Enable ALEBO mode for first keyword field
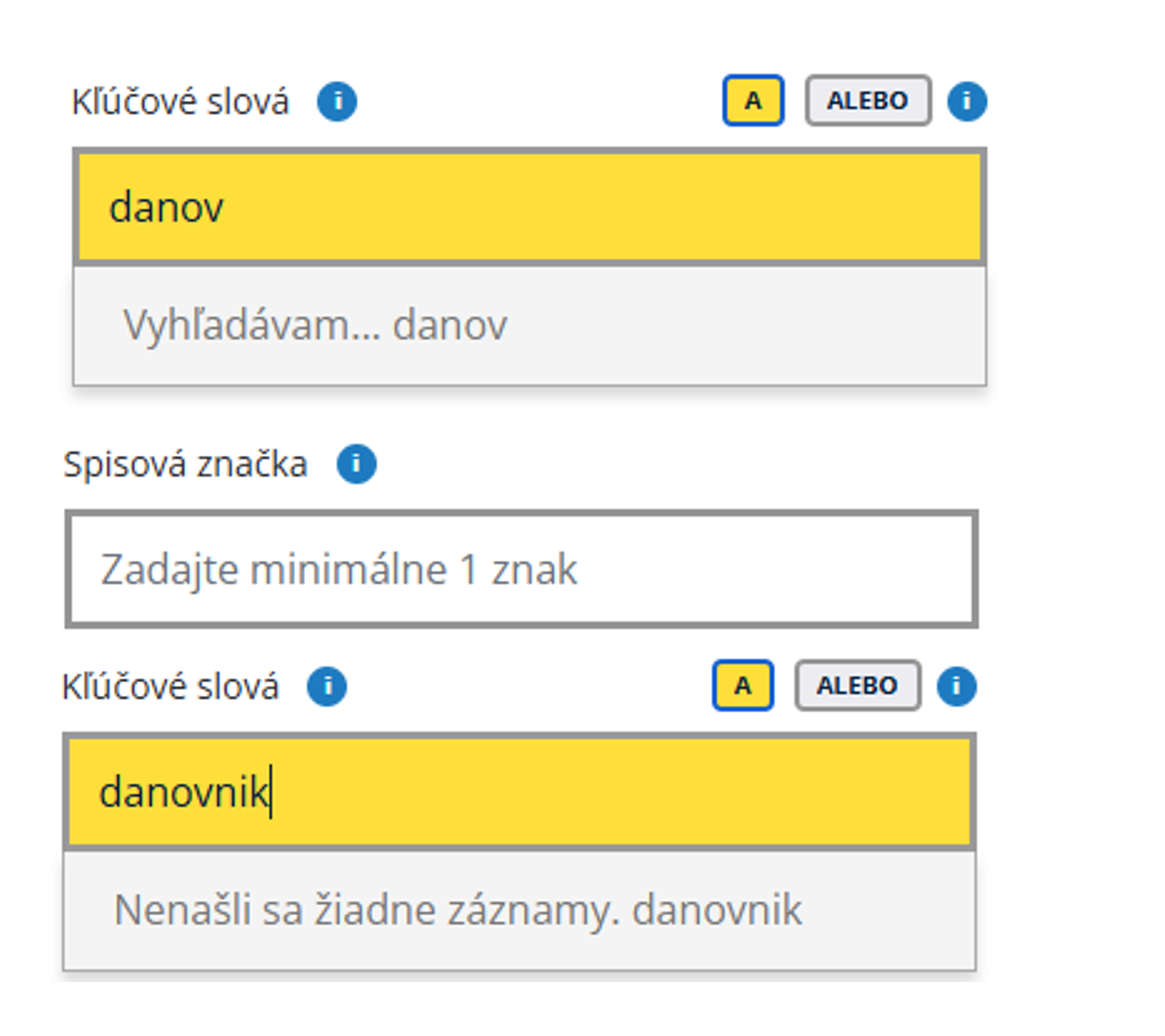Image resolution: width=1165 pixels, height=1036 pixels. 867,100
